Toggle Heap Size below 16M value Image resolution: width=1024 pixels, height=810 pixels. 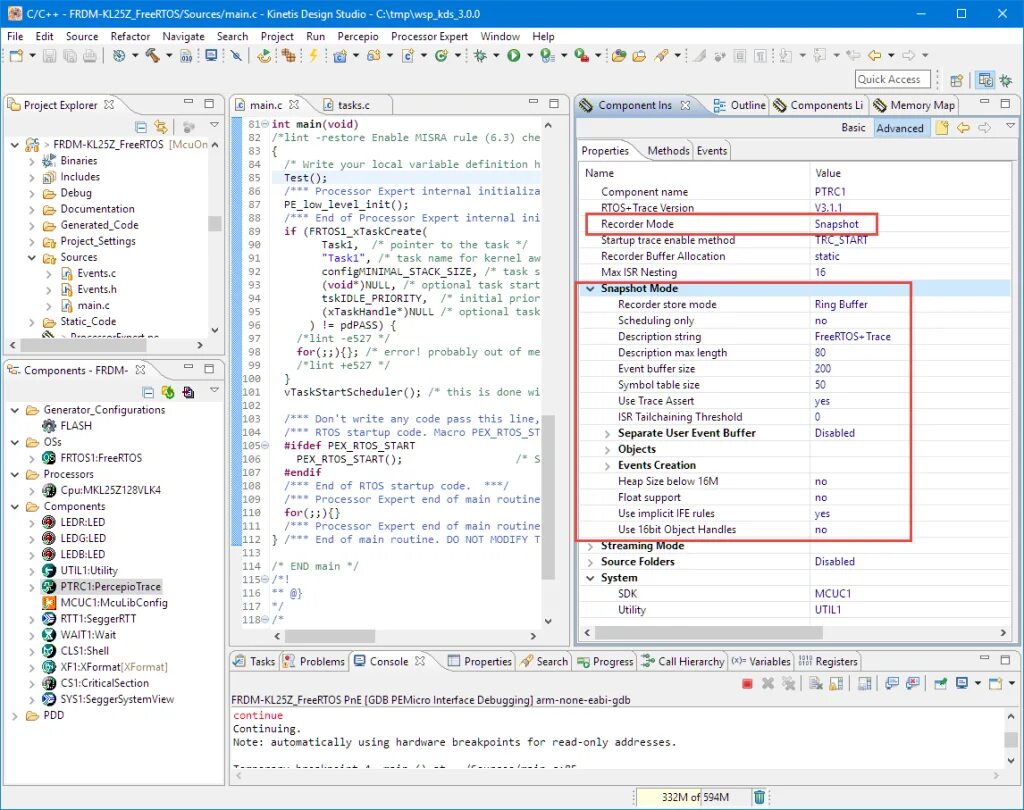coord(821,481)
